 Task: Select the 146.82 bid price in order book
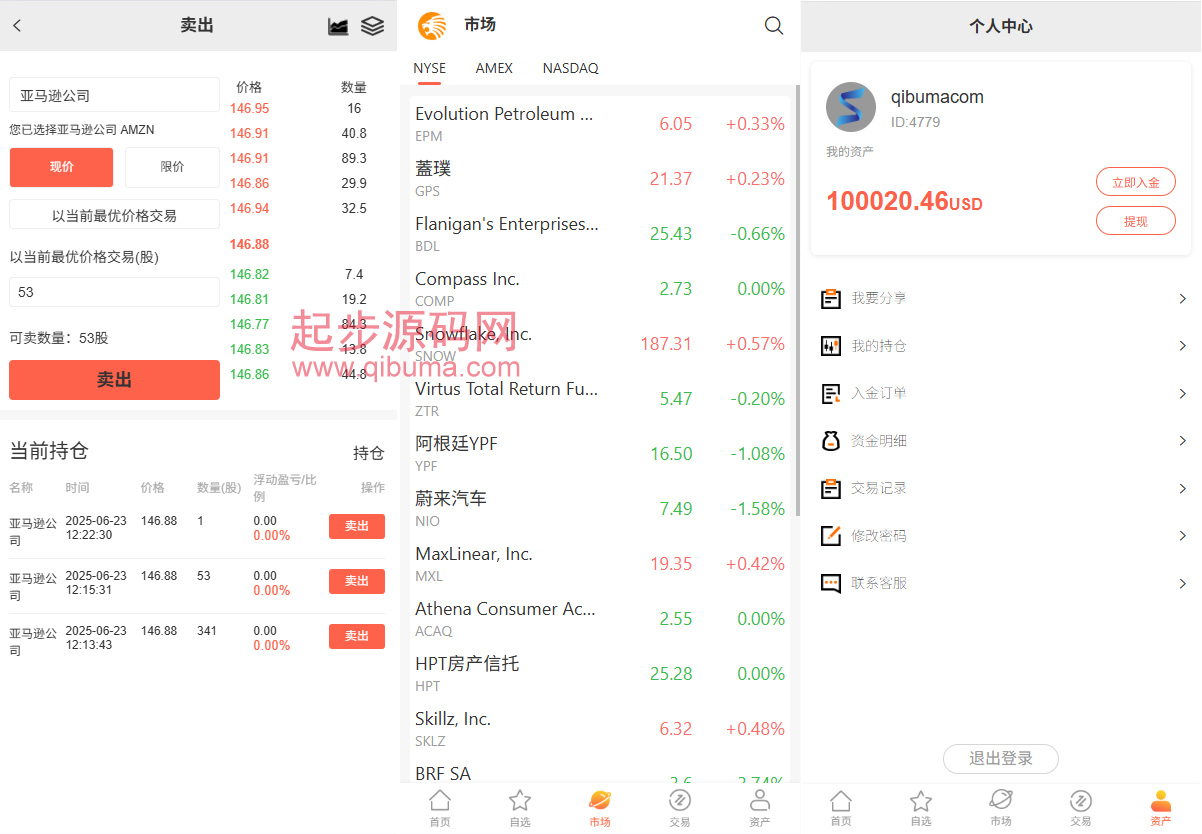click(250, 274)
